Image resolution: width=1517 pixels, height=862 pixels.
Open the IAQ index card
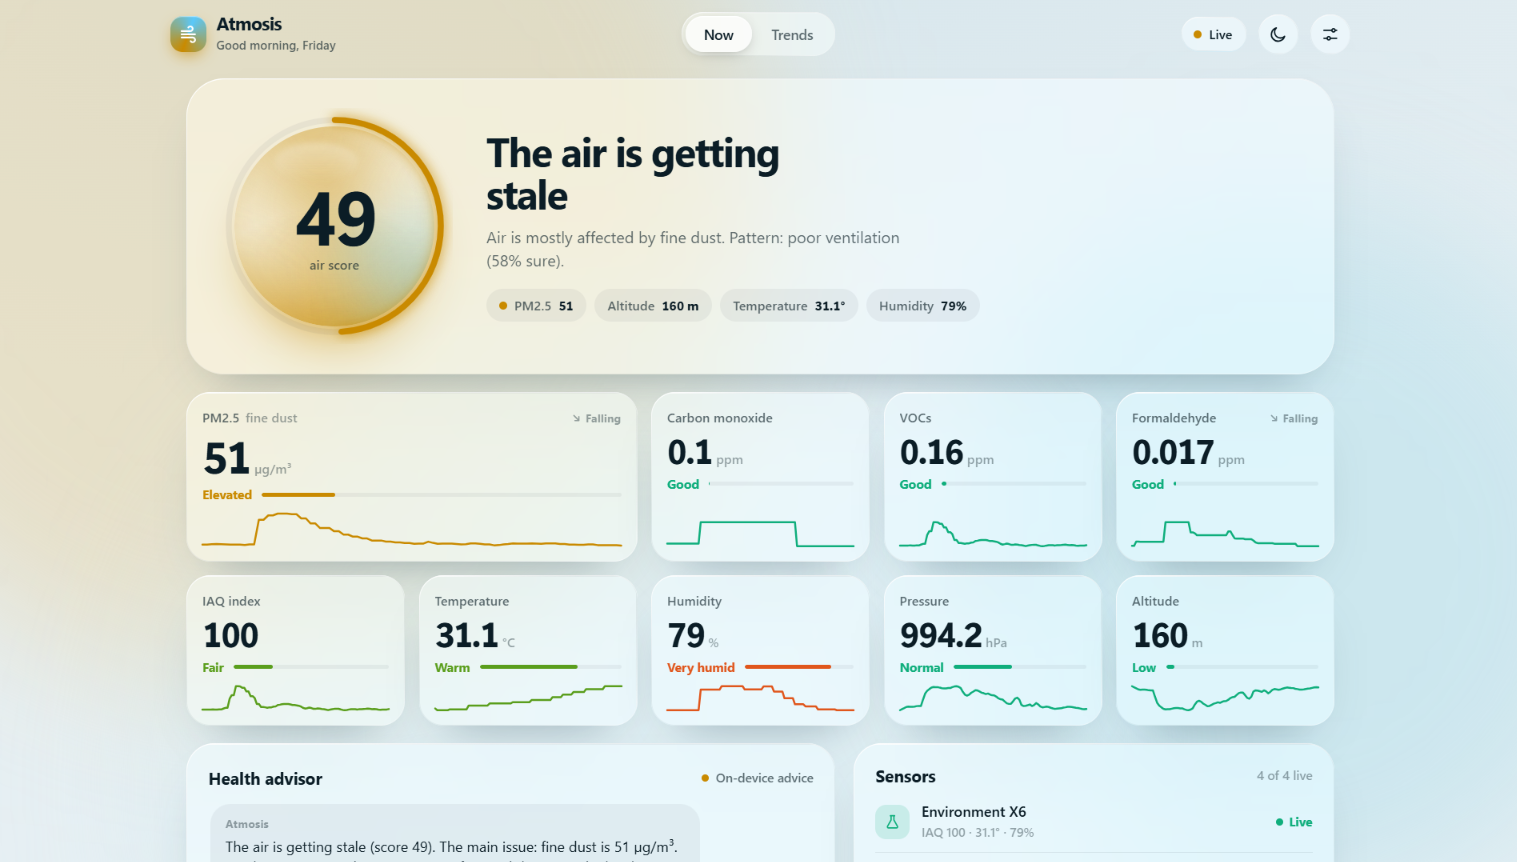pos(296,650)
